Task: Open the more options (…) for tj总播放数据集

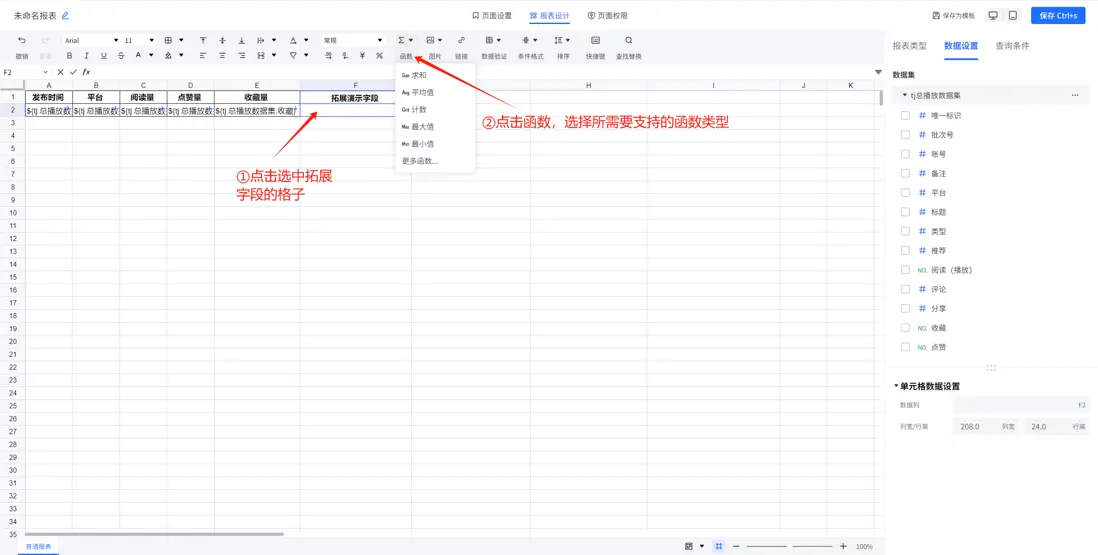Action: coord(1075,95)
